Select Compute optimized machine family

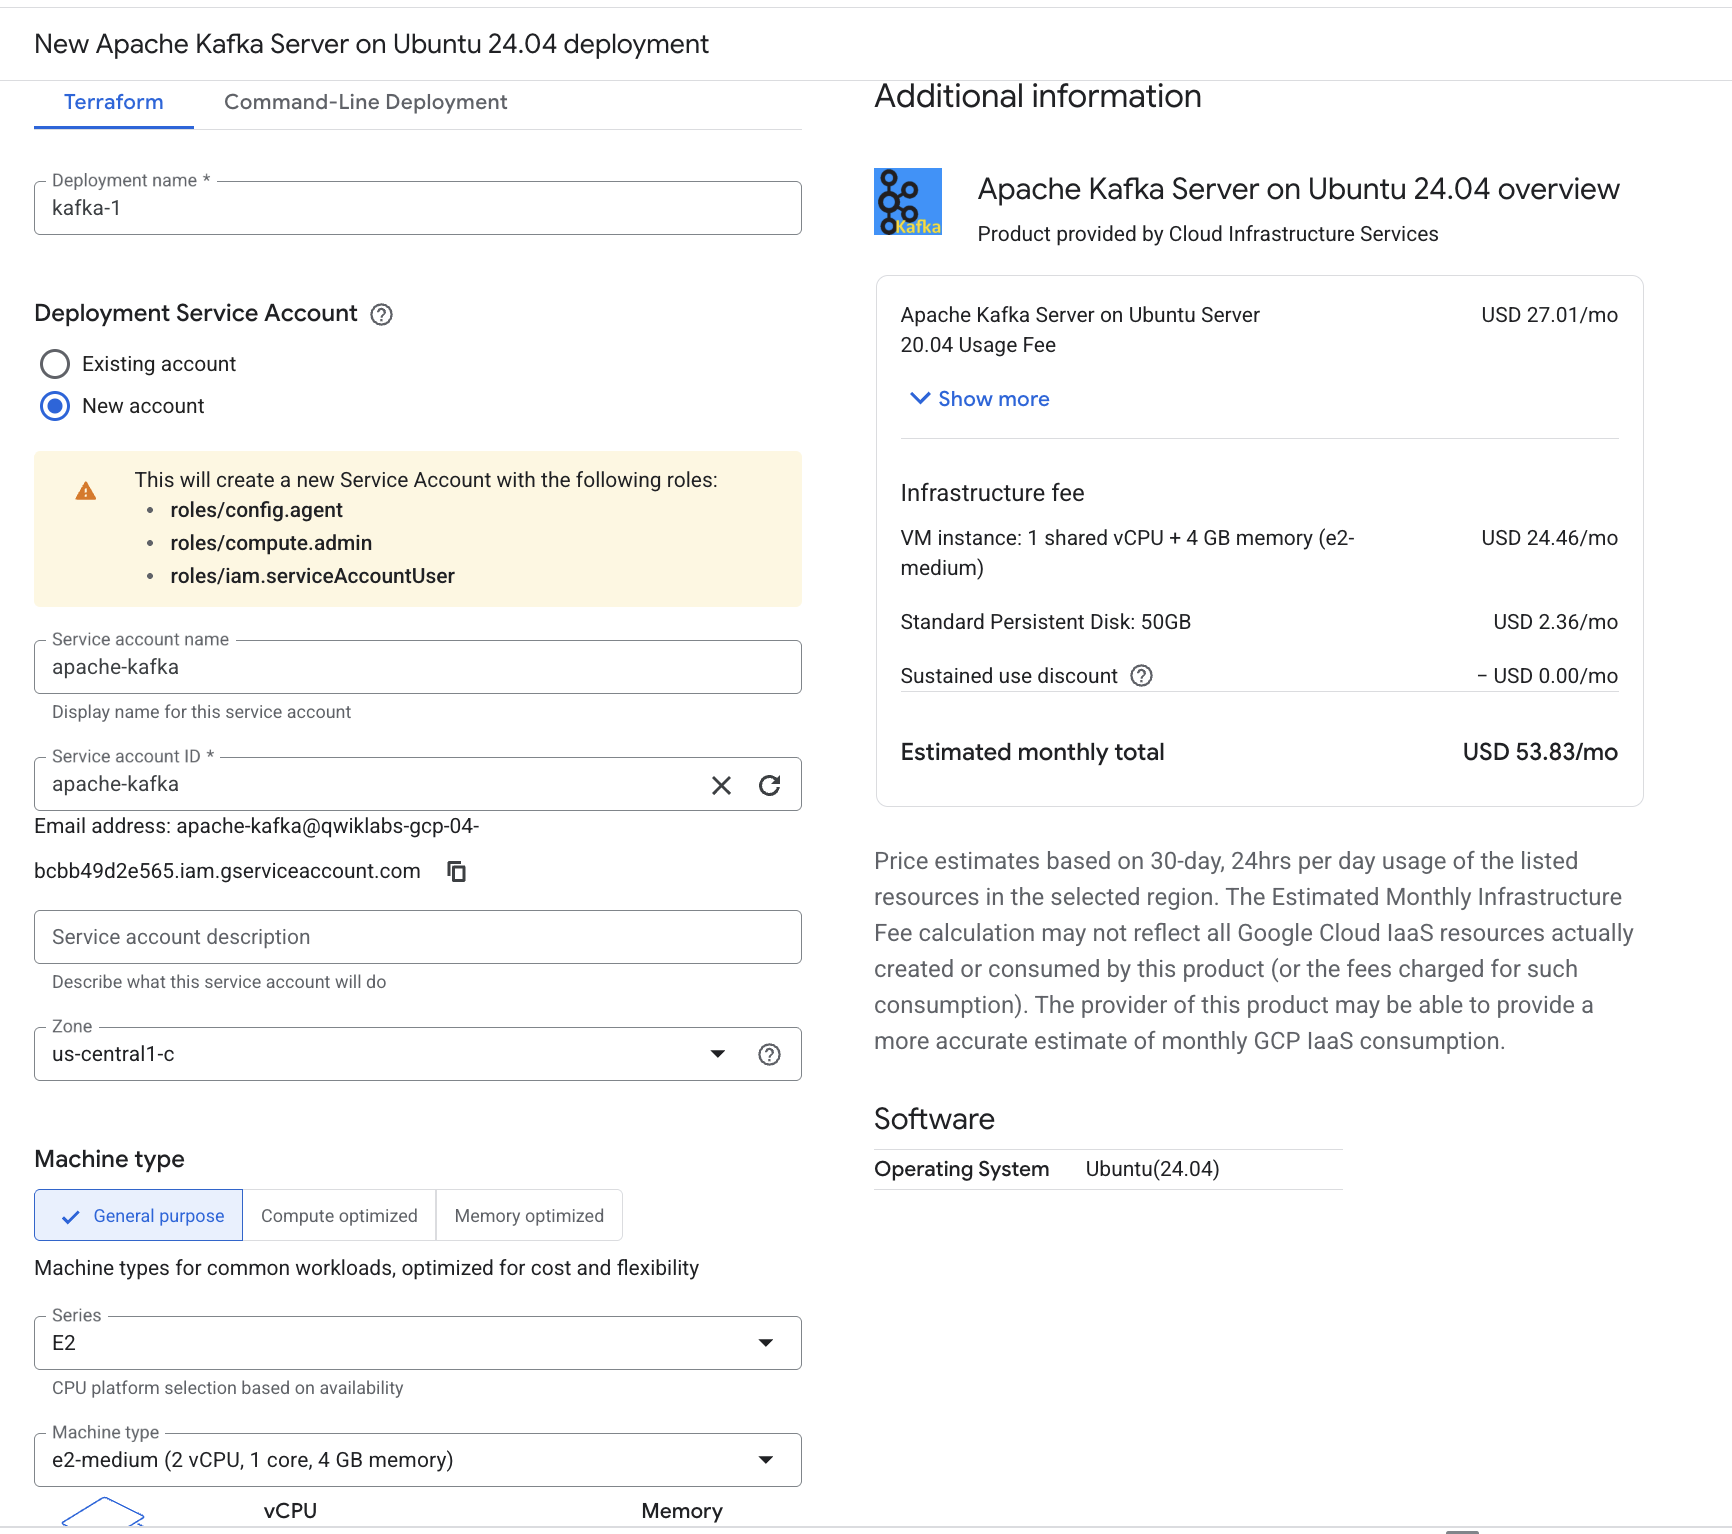tap(339, 1216)
